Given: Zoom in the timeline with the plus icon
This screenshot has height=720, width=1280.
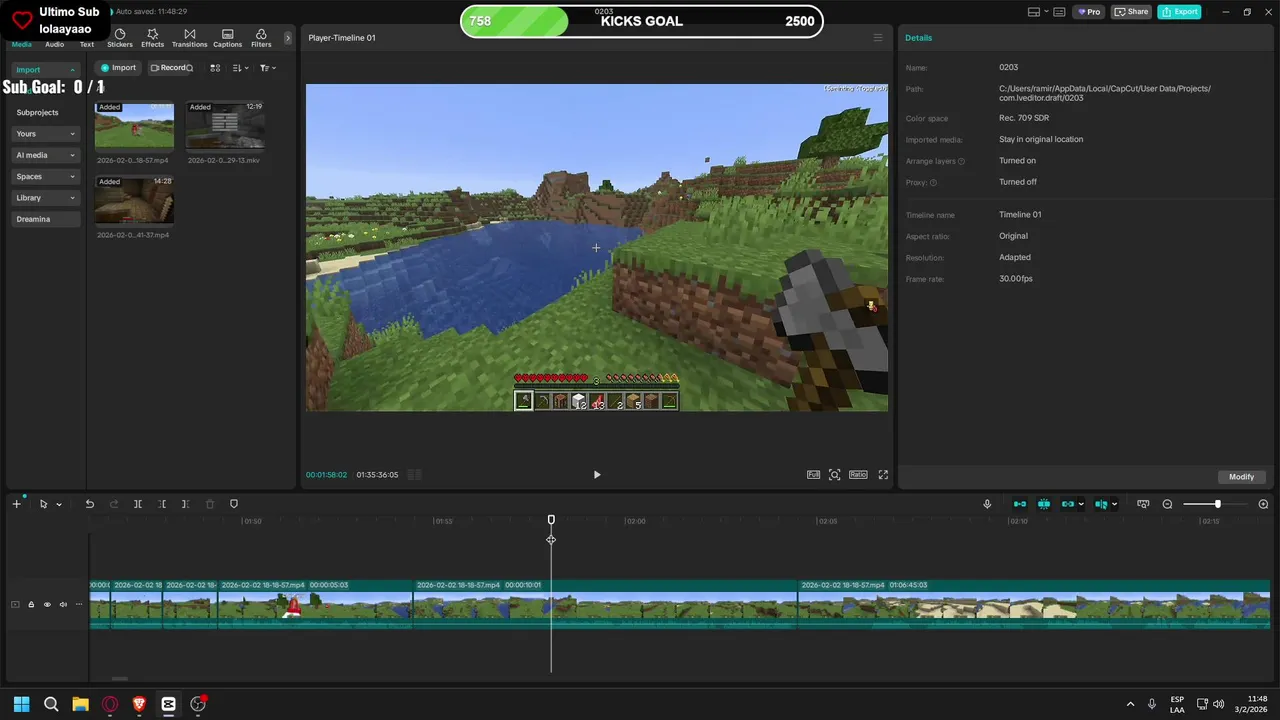Looking at the screenshot, I should [1263, 504].
